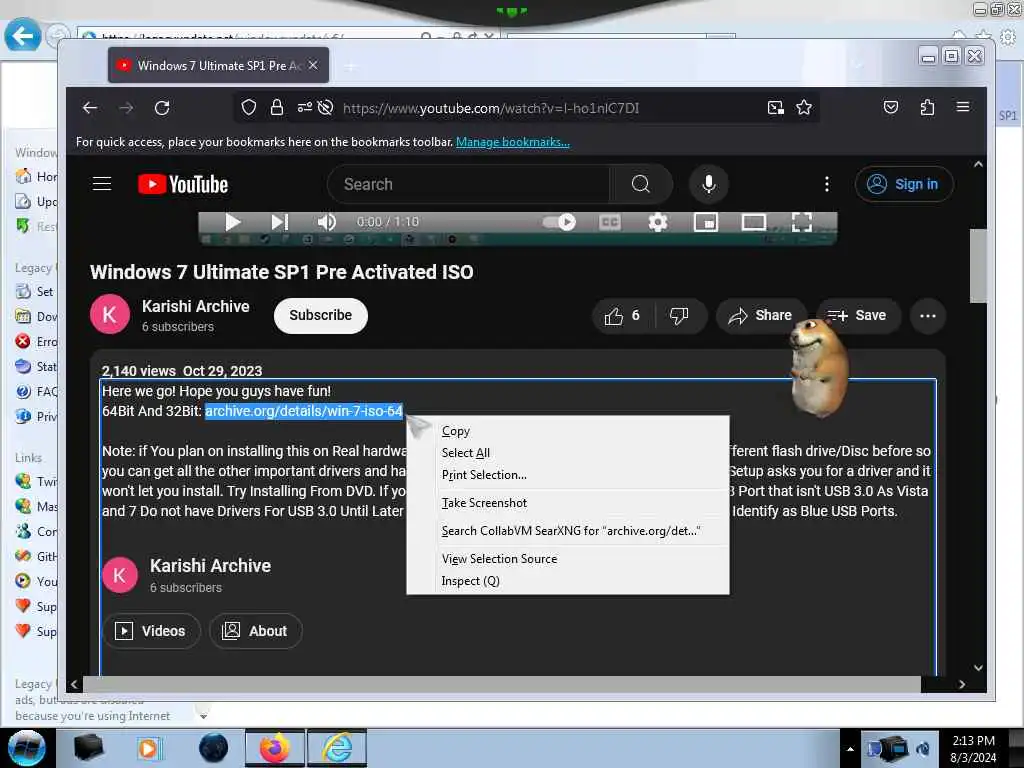The width and height of the screenshot is (1024, 768).
Task: Click the horizontal scrollbar right arrow
Action: [962, 684]
